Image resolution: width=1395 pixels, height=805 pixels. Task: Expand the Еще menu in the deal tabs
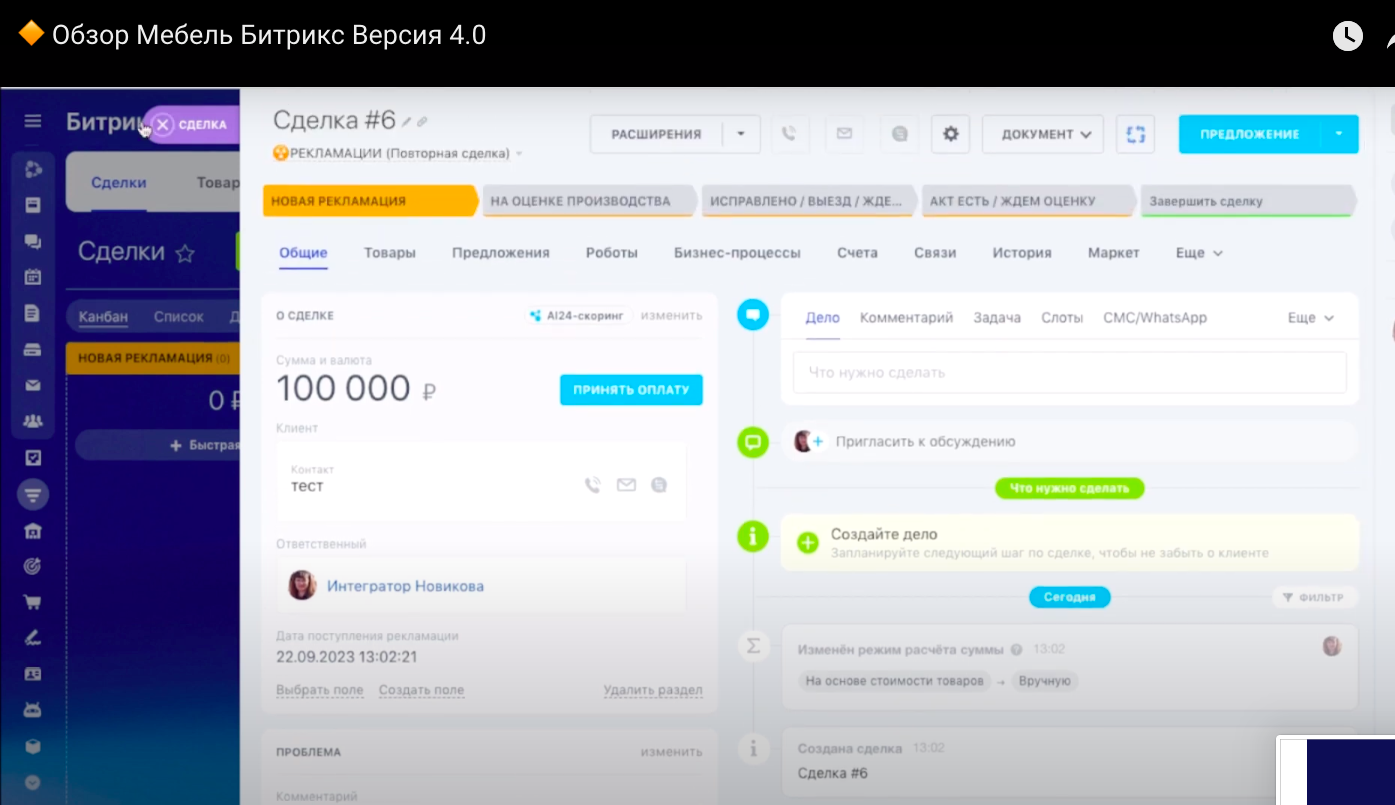[1199, 253]
